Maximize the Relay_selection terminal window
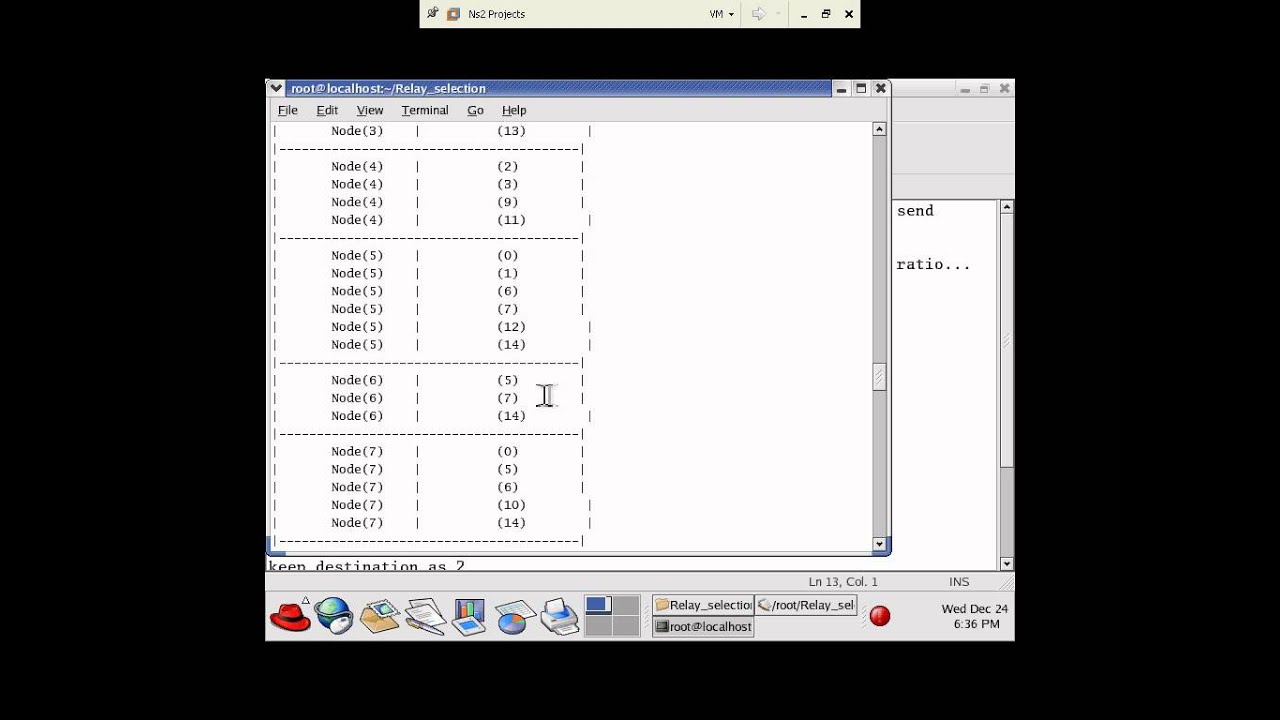 click(861, 89)
